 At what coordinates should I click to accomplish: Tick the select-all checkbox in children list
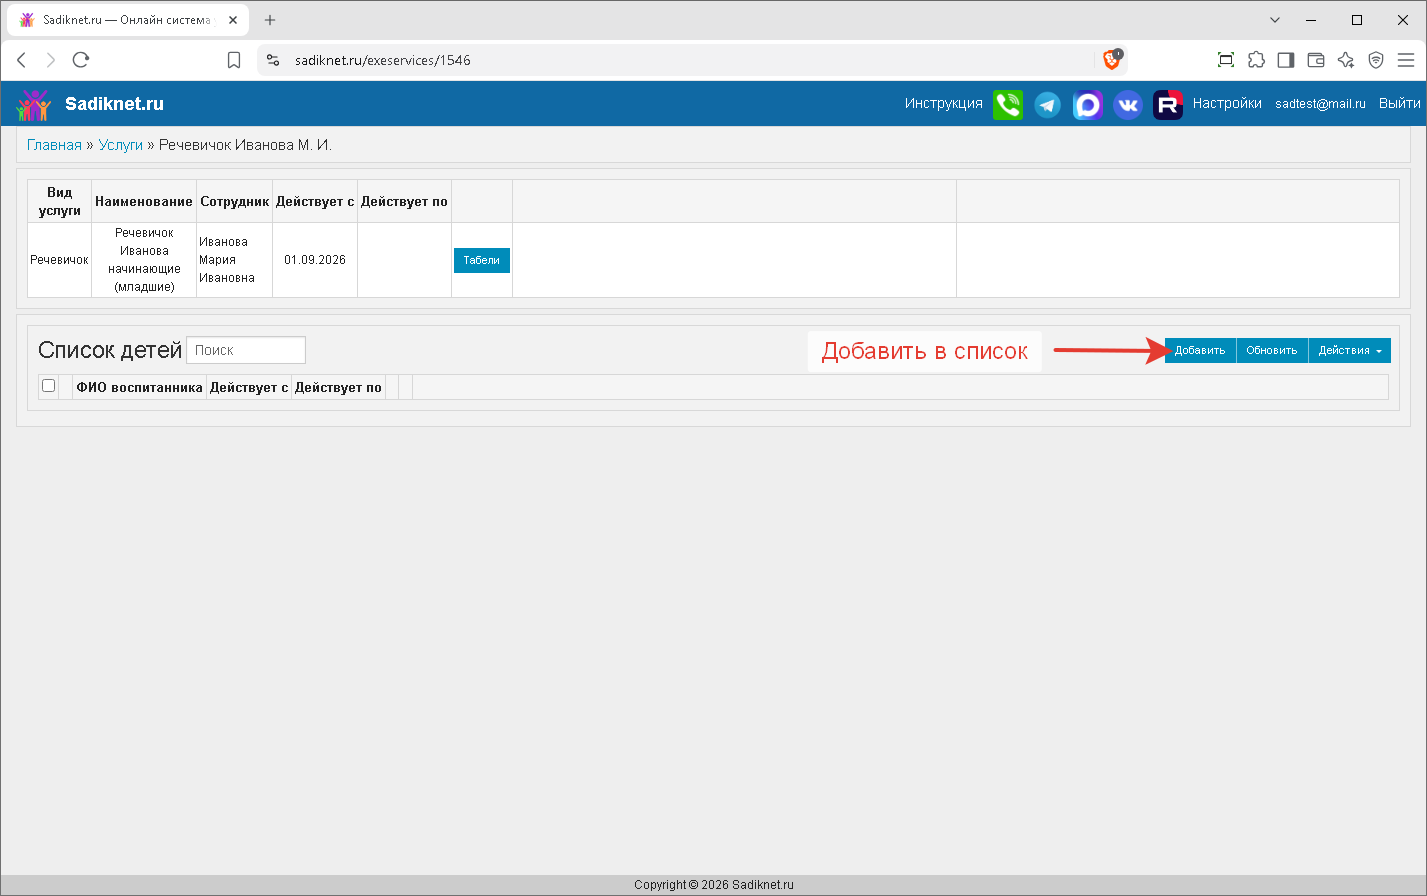(x=48, y=386)
